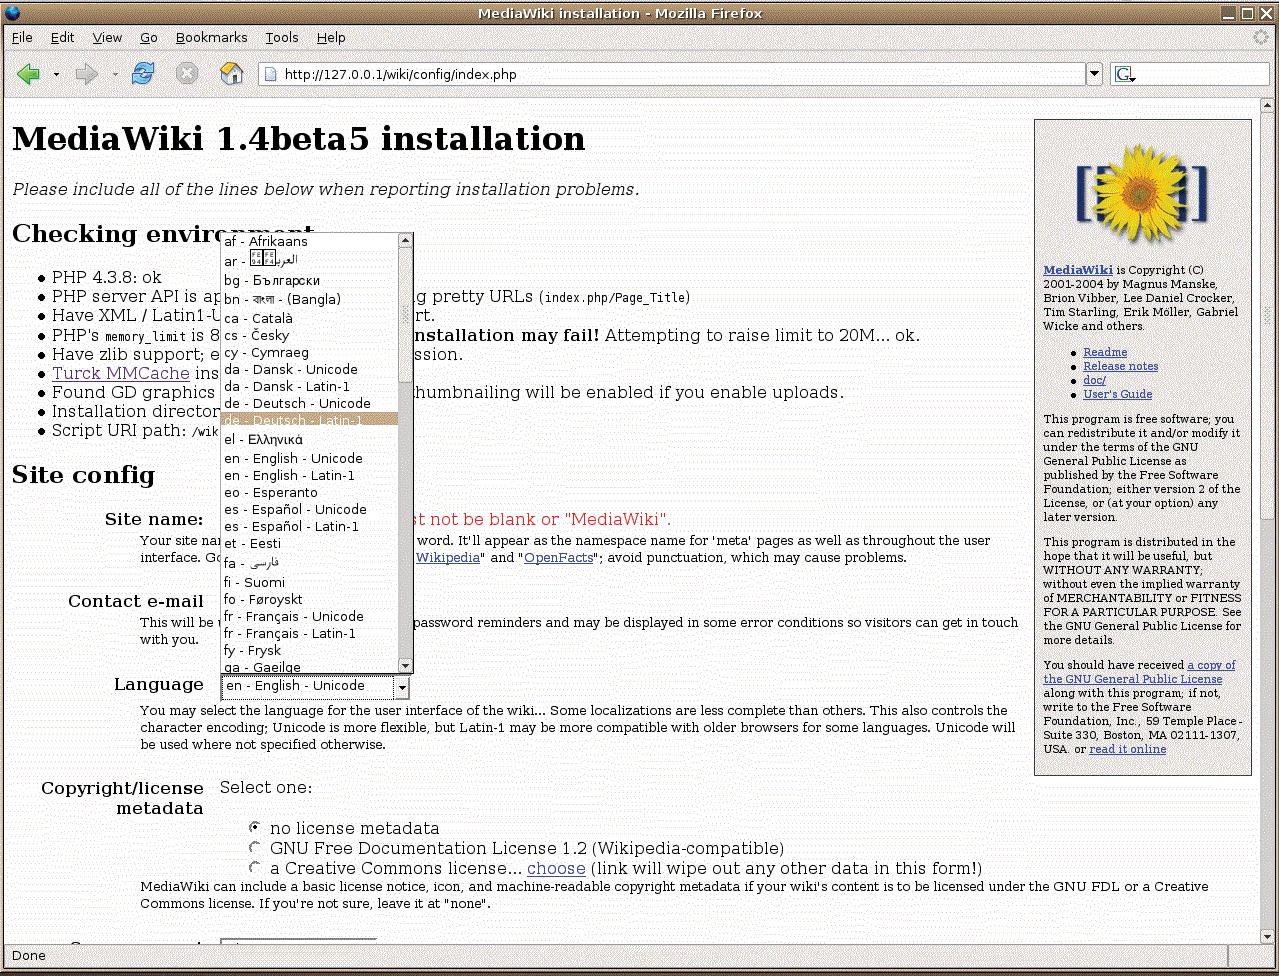Click the language list scrollbar thumb
The image size is (1279, 976).
click(x=405, y=314)
